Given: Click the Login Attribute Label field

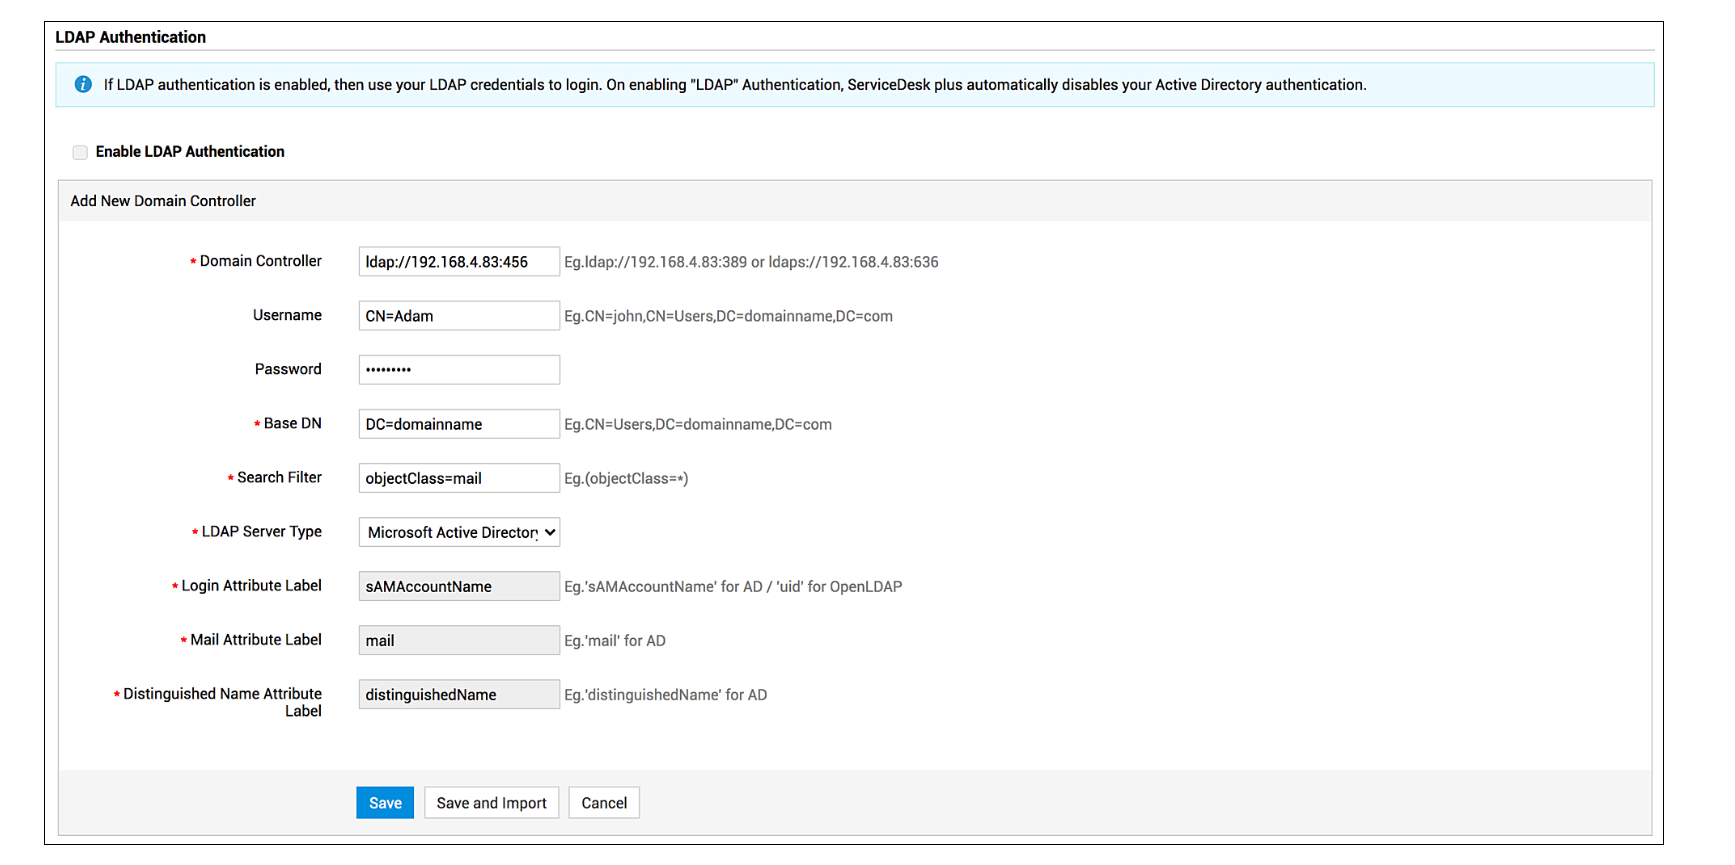Looking at the screenshot, I should 459,586.
